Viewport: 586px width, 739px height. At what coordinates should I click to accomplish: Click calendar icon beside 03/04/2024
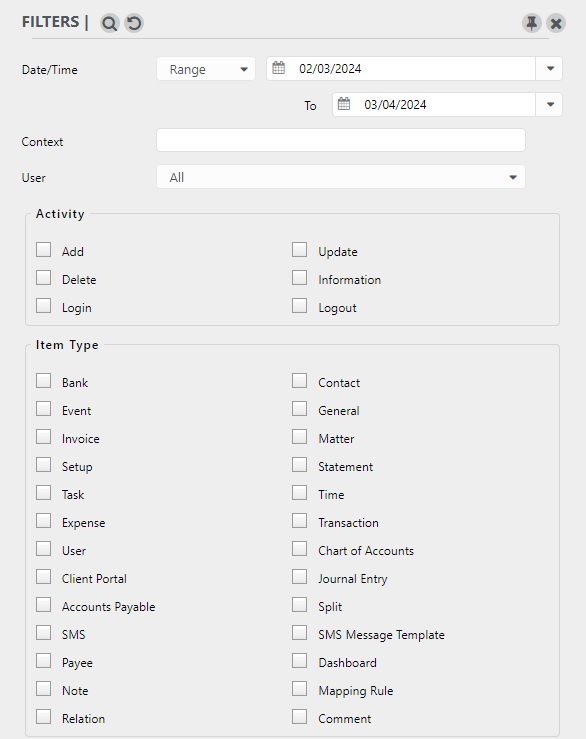click(344, 104)
